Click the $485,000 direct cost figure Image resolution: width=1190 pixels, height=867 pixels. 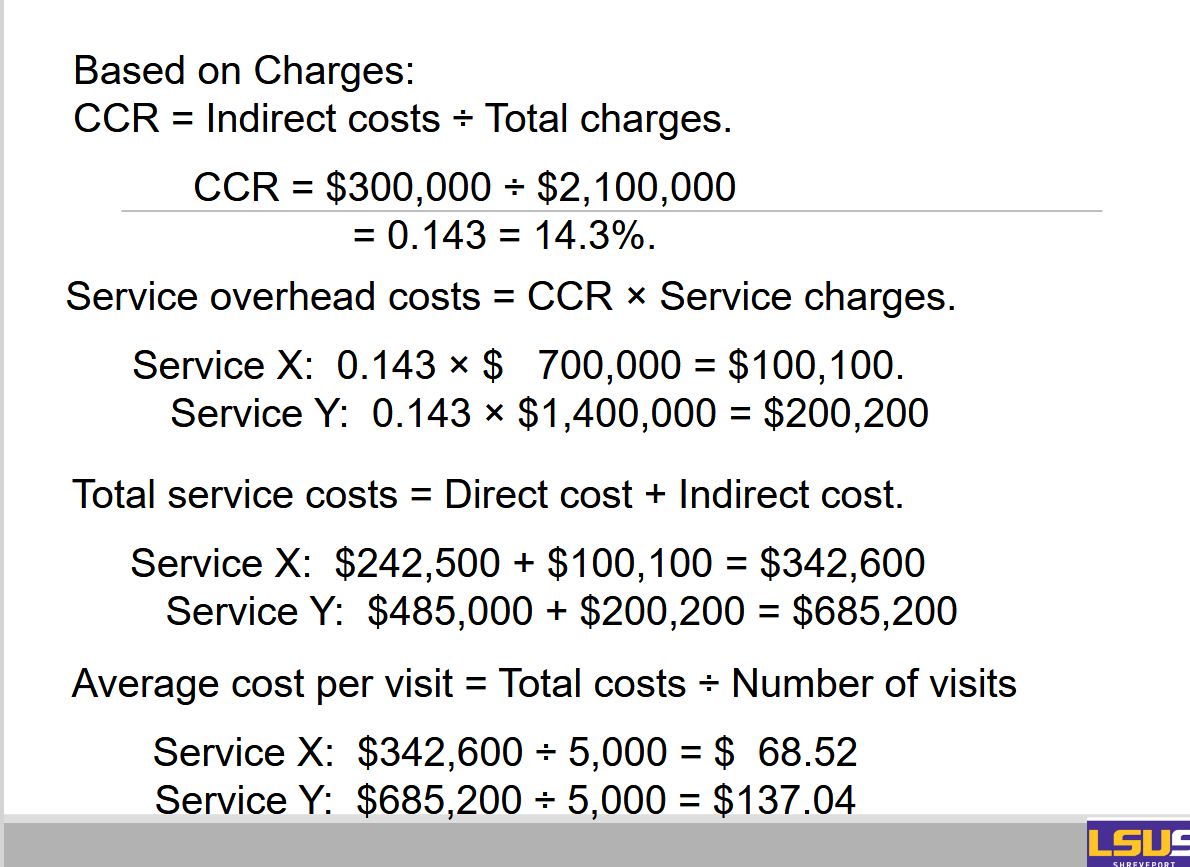pos(450,611)
